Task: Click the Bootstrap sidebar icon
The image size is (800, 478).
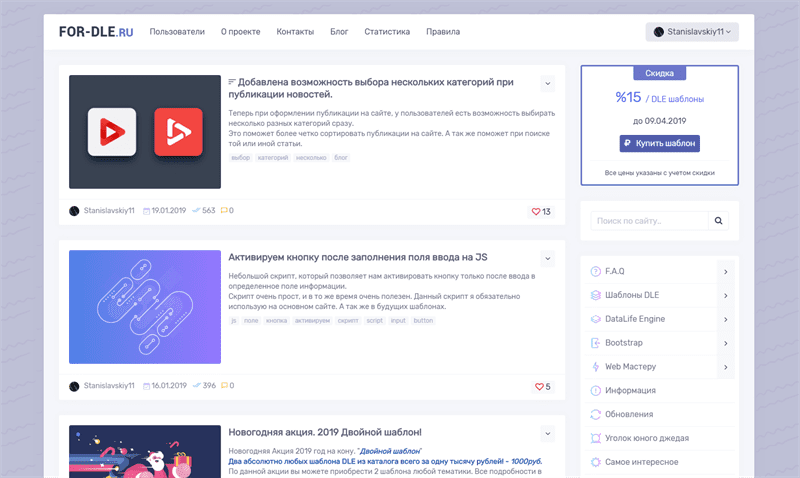Action: click(596, 343)
